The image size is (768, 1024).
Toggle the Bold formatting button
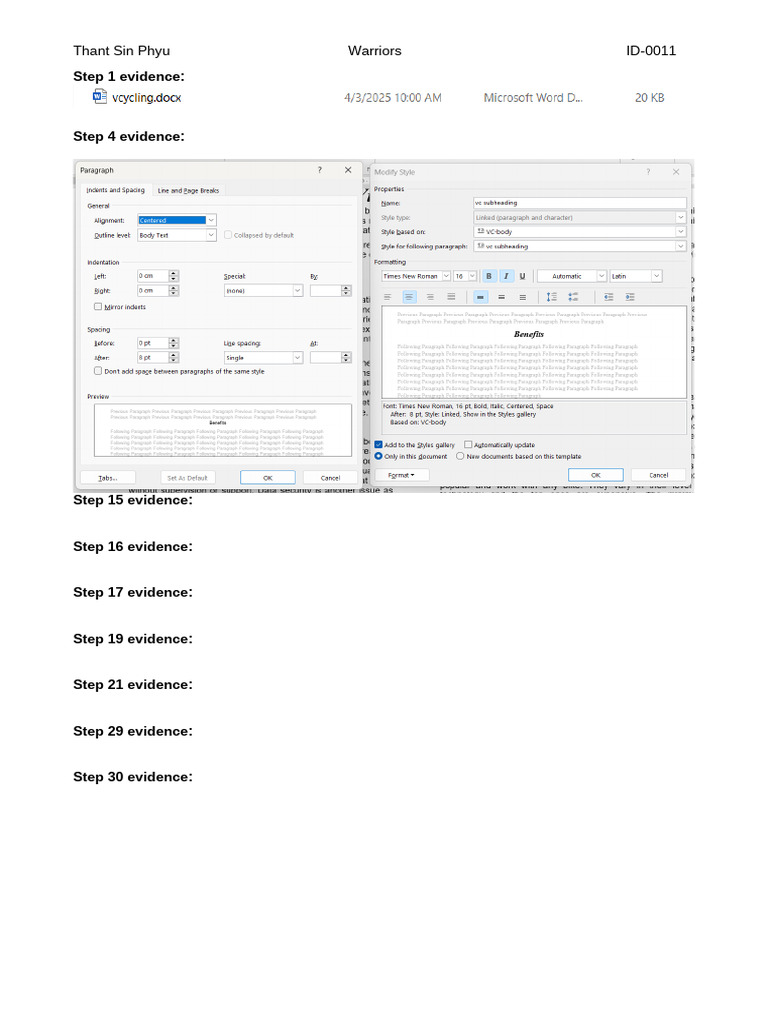(488, 276)
